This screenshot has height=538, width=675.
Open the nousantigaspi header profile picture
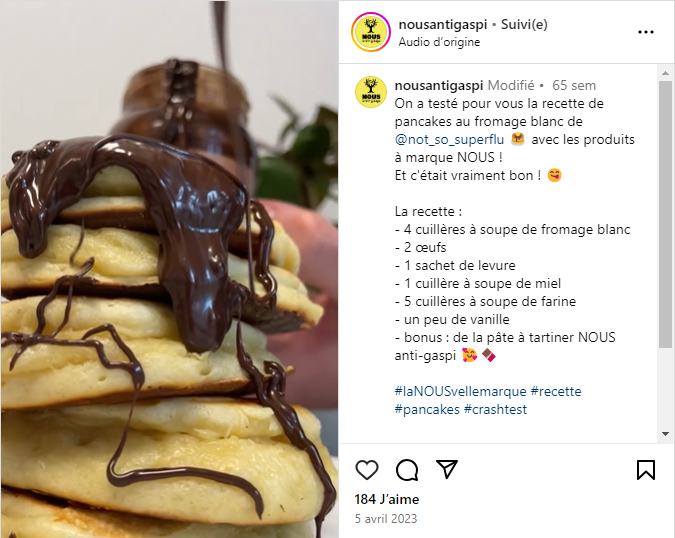[x=371, y=32]
